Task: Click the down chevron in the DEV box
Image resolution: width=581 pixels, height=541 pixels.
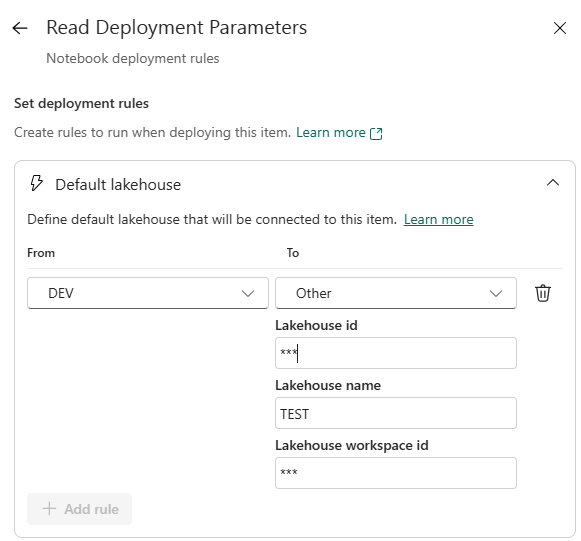Action: click(x=248, y=294)
